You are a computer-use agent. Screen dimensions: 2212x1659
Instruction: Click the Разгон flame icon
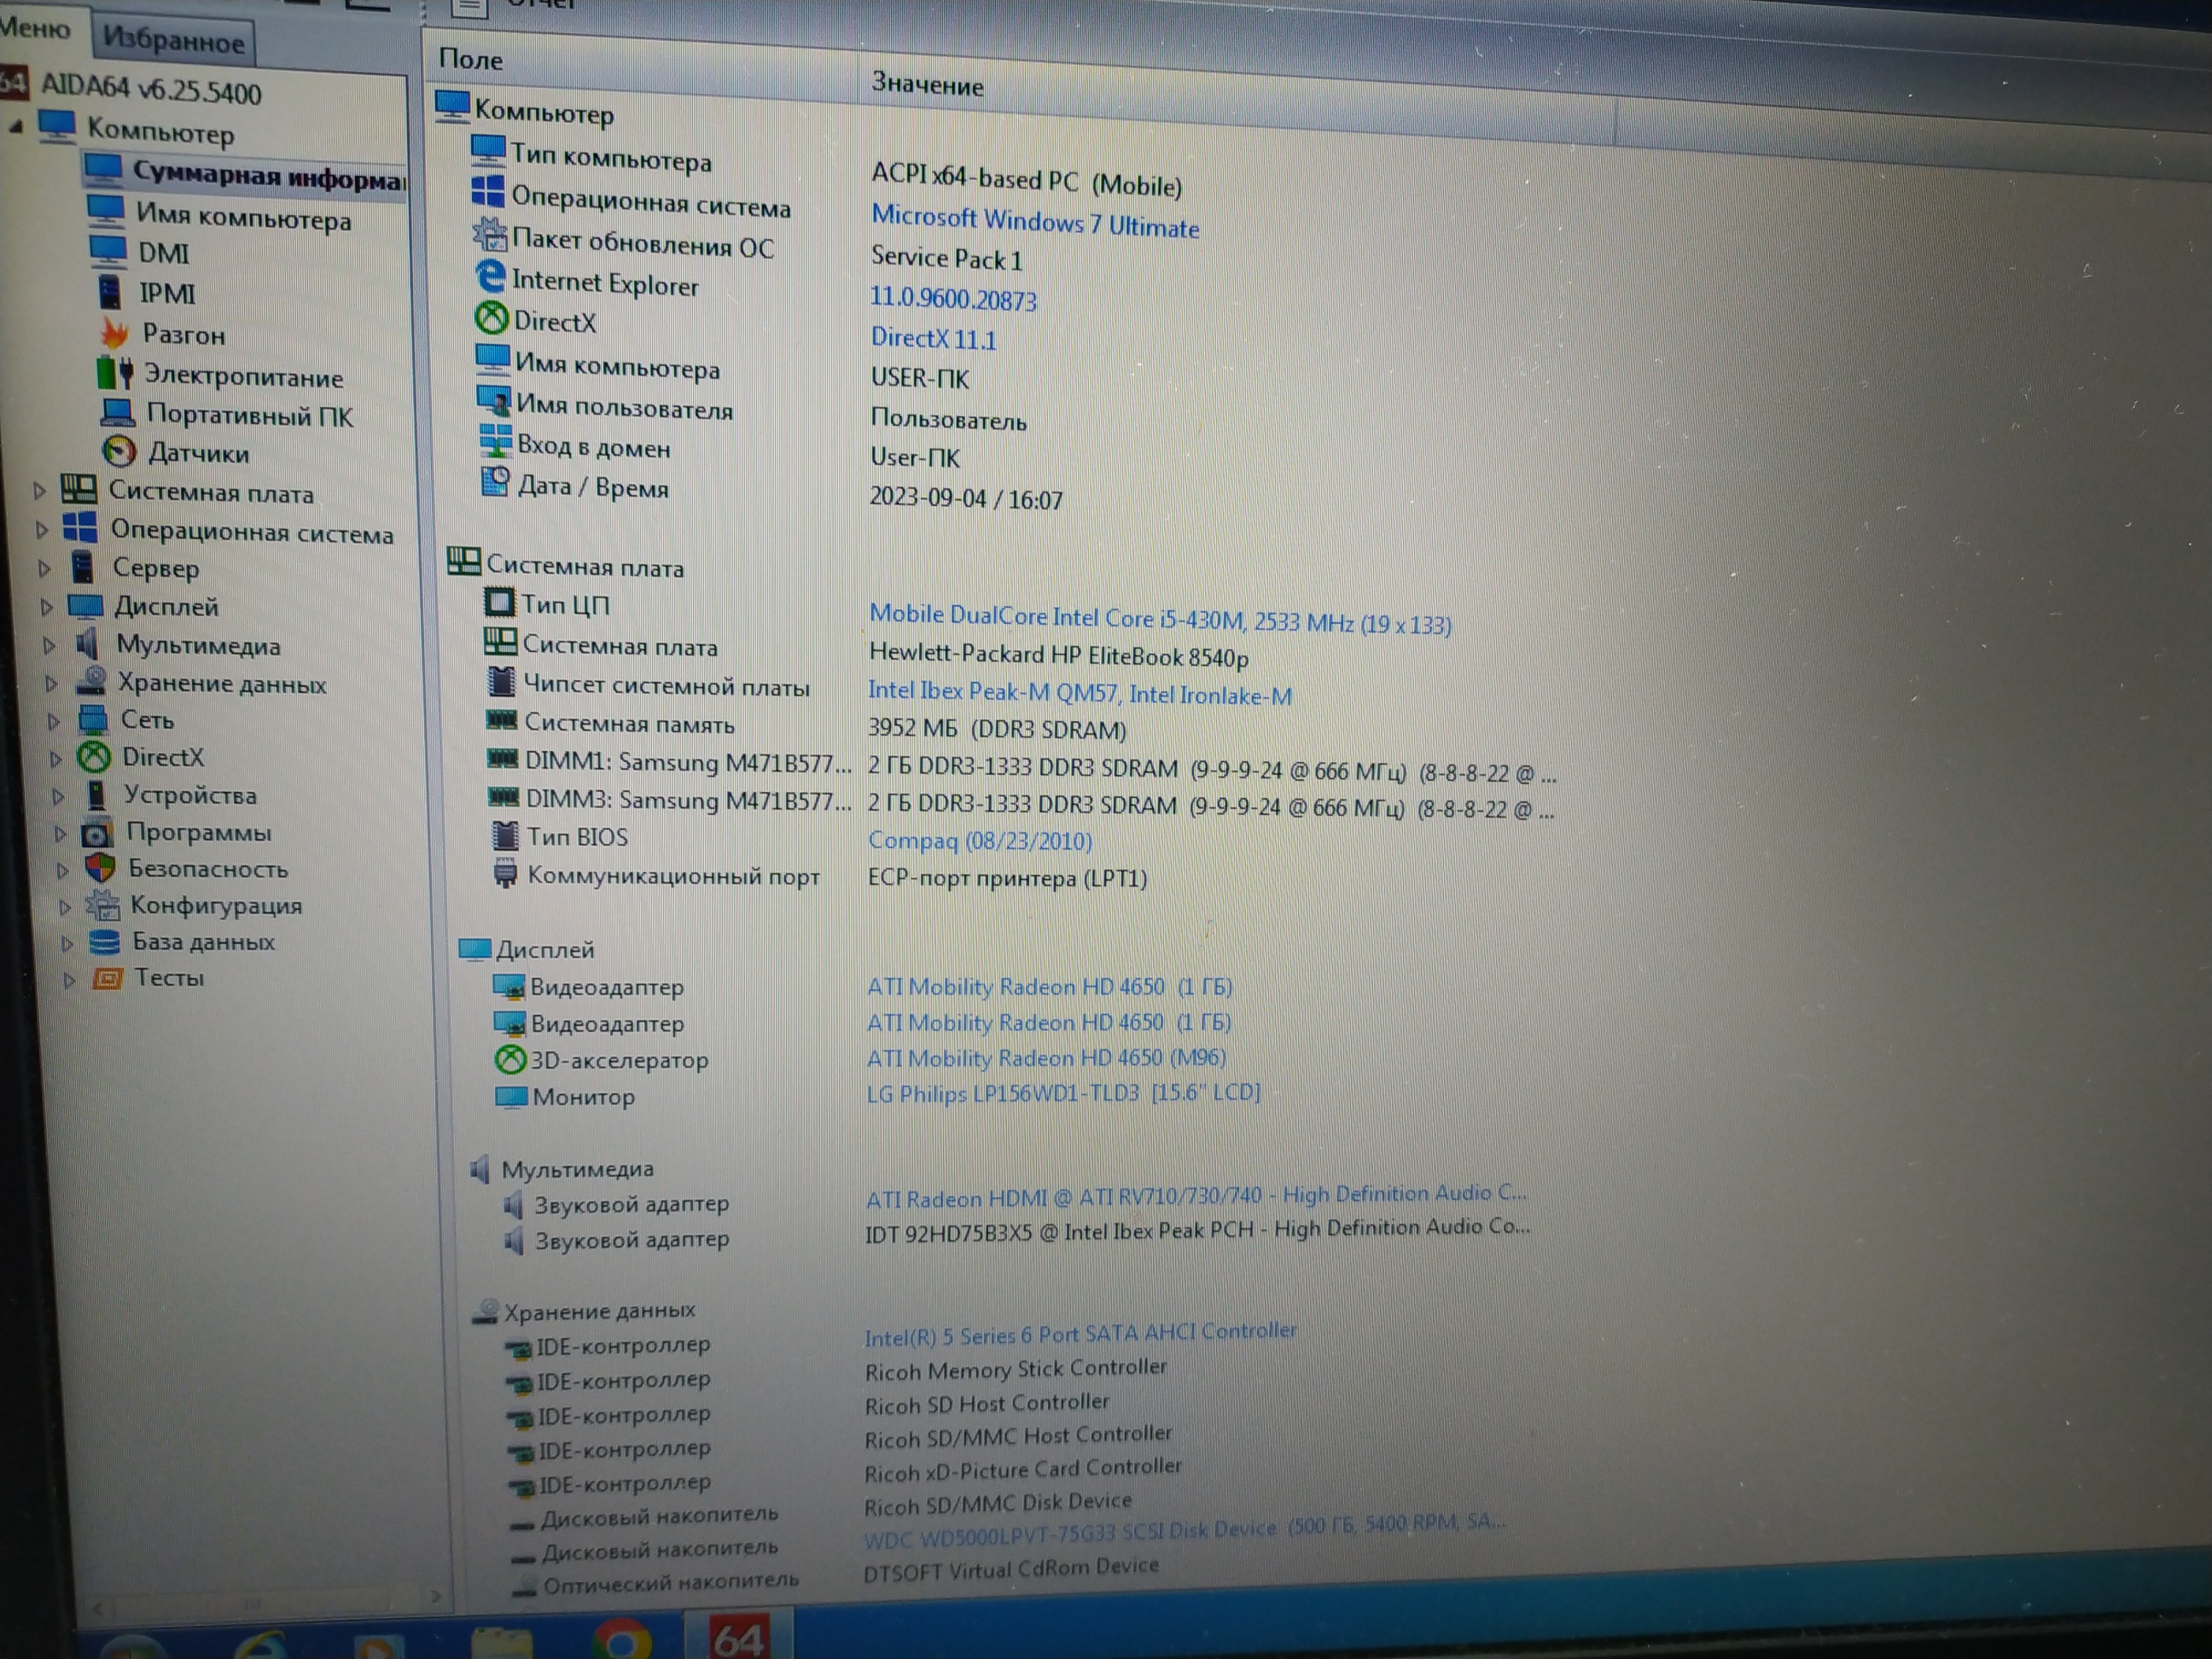115,332
